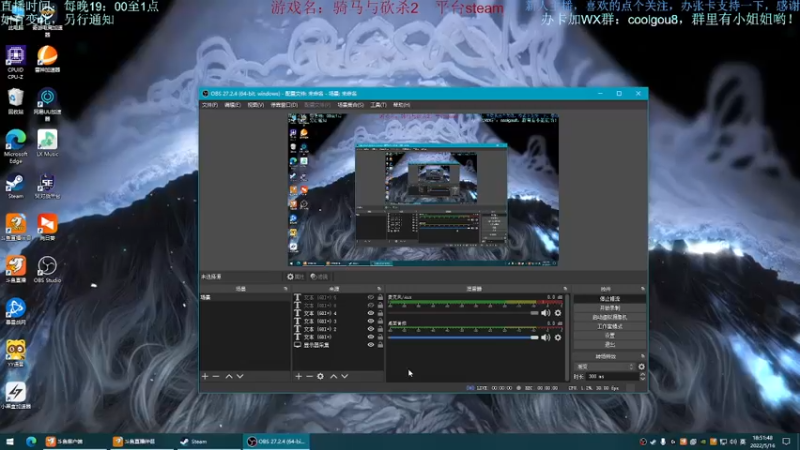Adjust the desktop audio volume slider
800x450 pixels.
point(463,337)
